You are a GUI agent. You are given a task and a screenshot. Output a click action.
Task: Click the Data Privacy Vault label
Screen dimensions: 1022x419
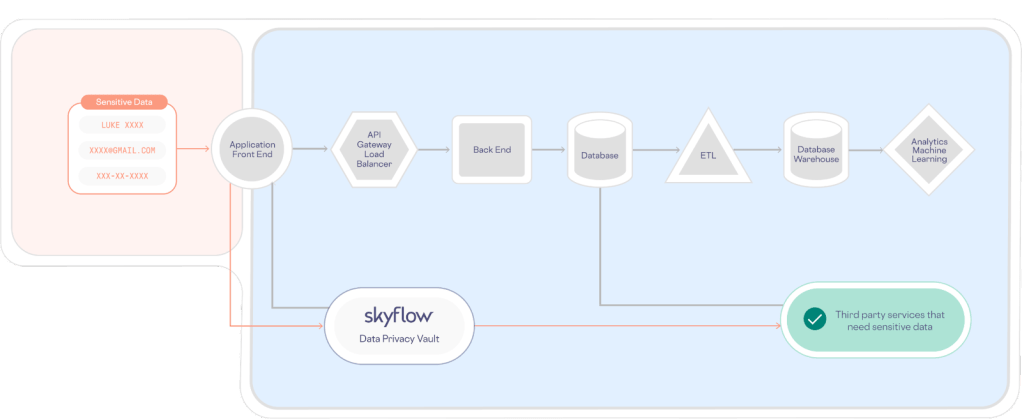coord(397,339)
